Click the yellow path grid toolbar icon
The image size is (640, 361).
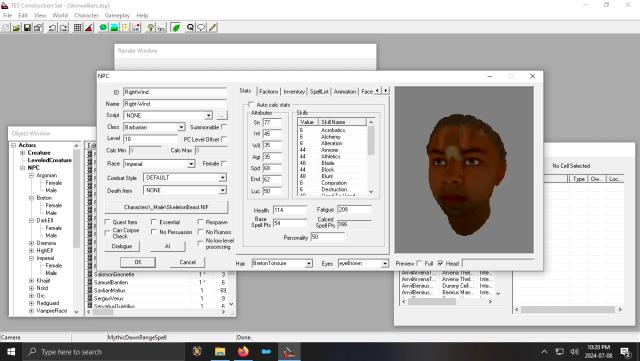[x=125, y=27]
